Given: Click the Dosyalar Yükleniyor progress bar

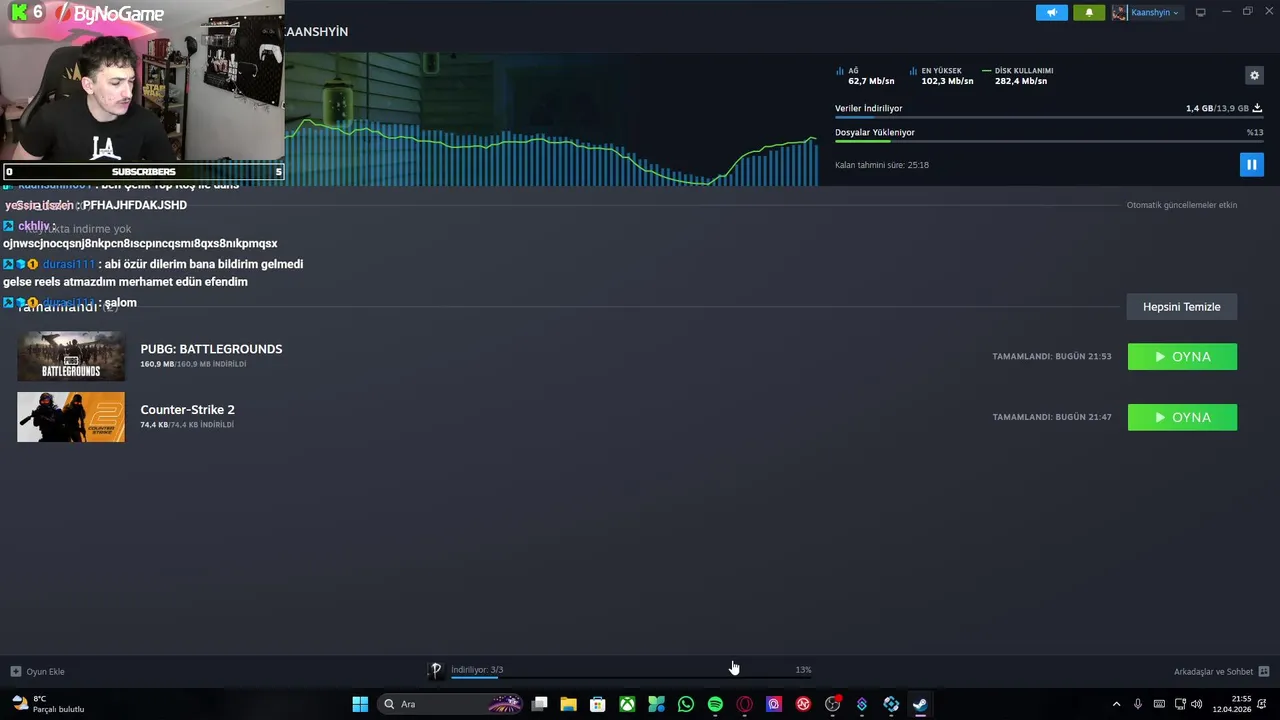Looking at the screenshot, I should (x=1048, y=141).
